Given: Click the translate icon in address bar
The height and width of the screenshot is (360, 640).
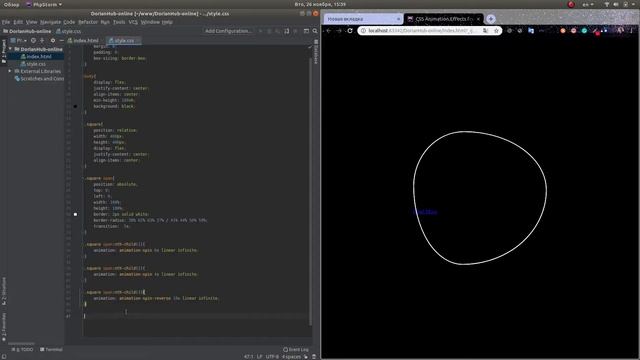Looking at the screenshot, I should pyautogui.click(x=485, y=31).
